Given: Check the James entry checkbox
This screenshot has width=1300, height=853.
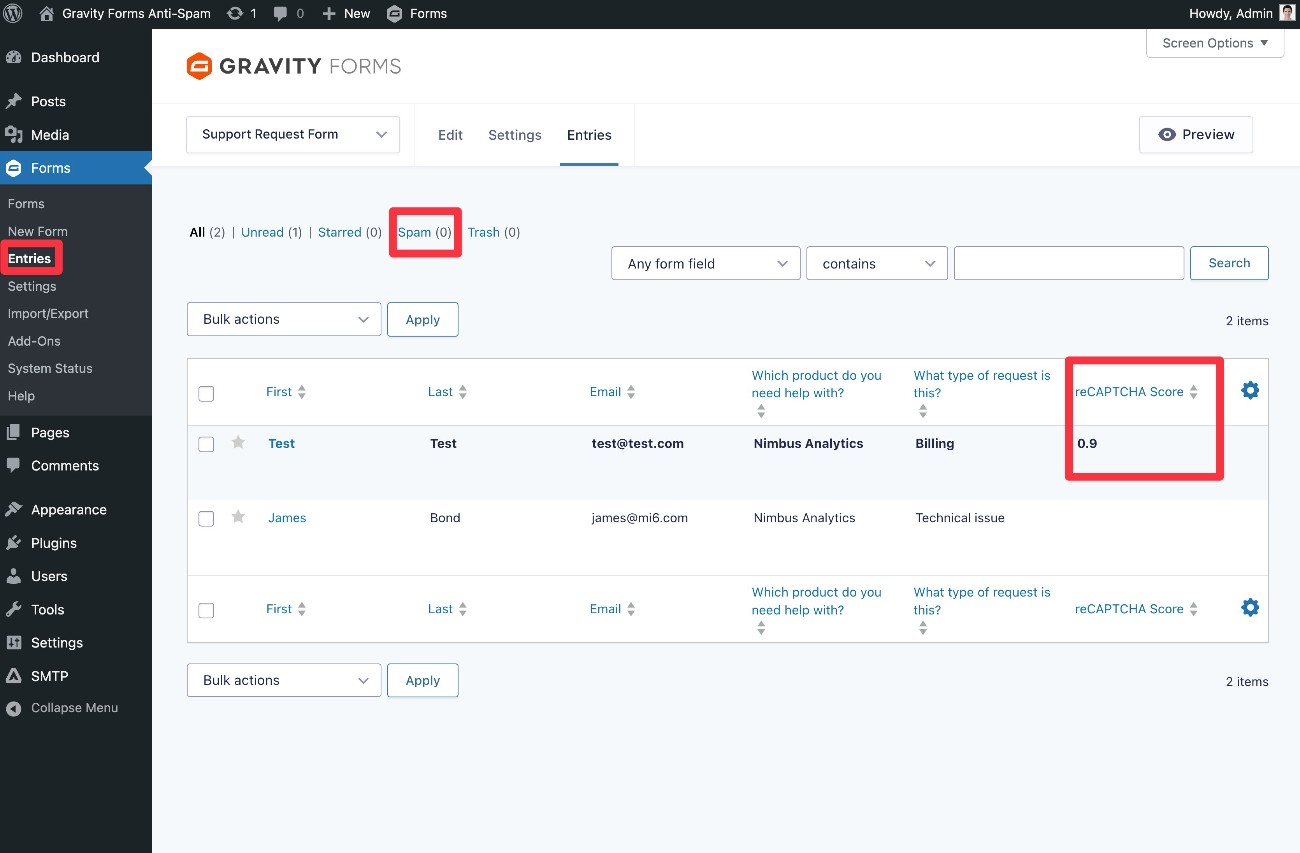Looking at the screenshot, I should 206,519.
